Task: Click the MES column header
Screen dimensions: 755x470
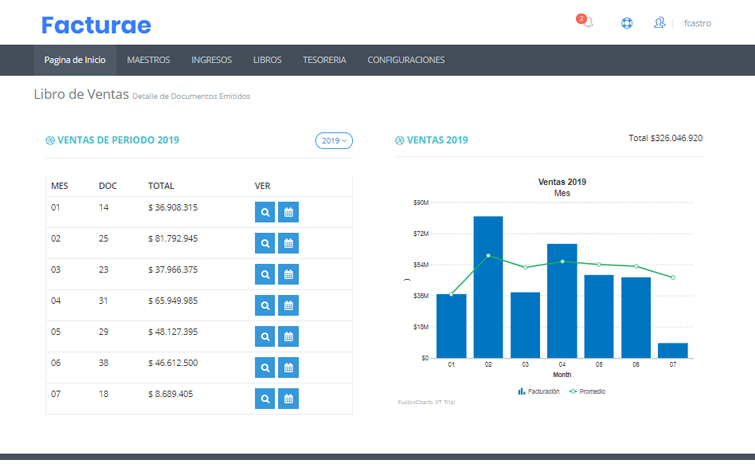Action: tap(60, 186)
